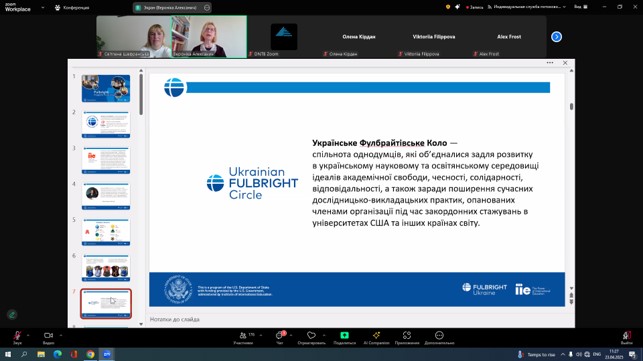Toggle the microphone mute button

point(17,337)
